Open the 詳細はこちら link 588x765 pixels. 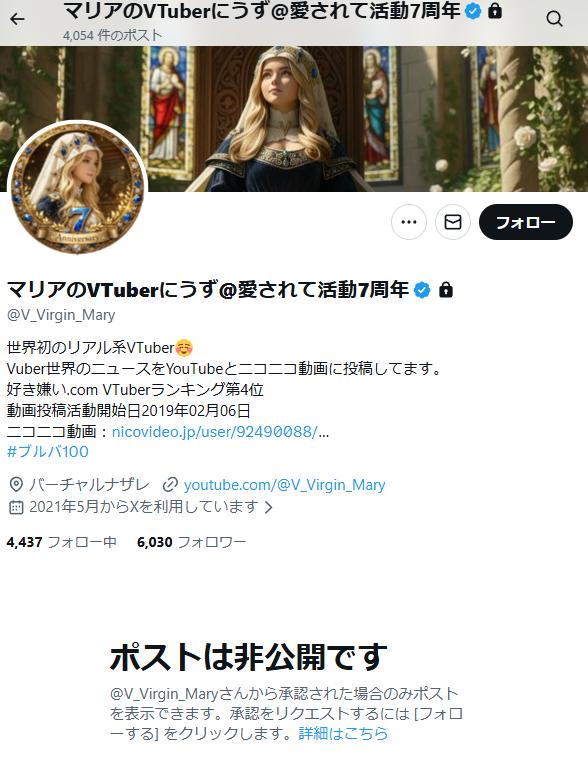[x=343, y=733]
